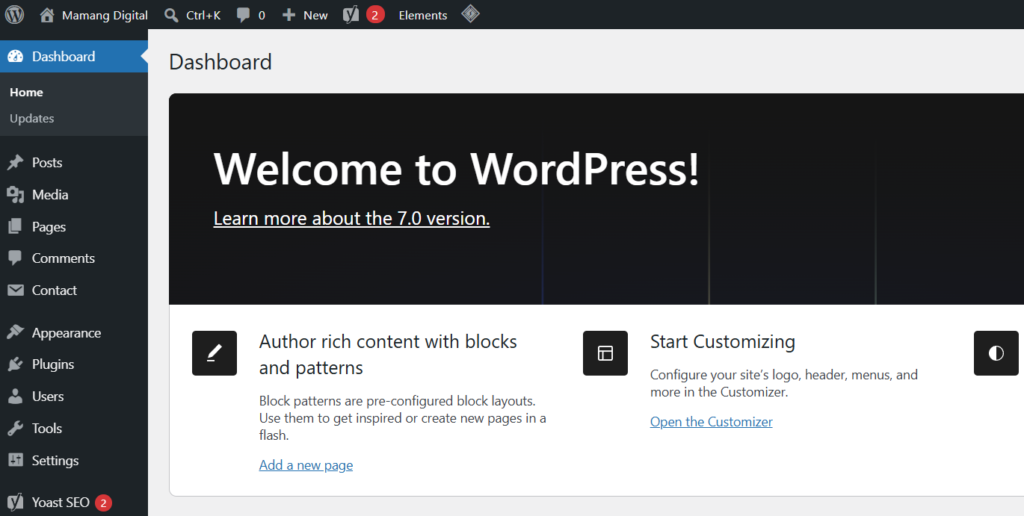Click the Yoast icon in the admin bar

click(351, 14)
